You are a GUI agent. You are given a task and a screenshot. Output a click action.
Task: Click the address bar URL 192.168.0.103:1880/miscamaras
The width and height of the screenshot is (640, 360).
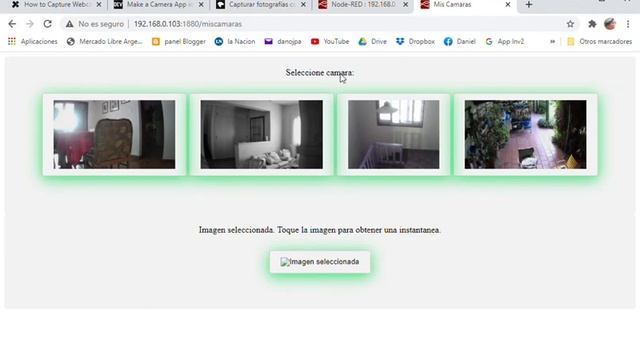(188, 24)
